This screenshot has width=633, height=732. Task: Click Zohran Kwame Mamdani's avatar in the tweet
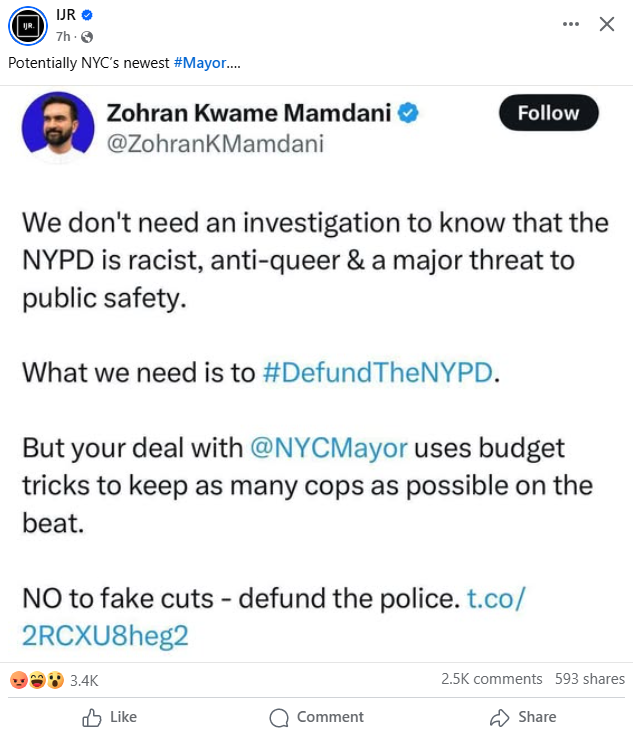(54, 127)
